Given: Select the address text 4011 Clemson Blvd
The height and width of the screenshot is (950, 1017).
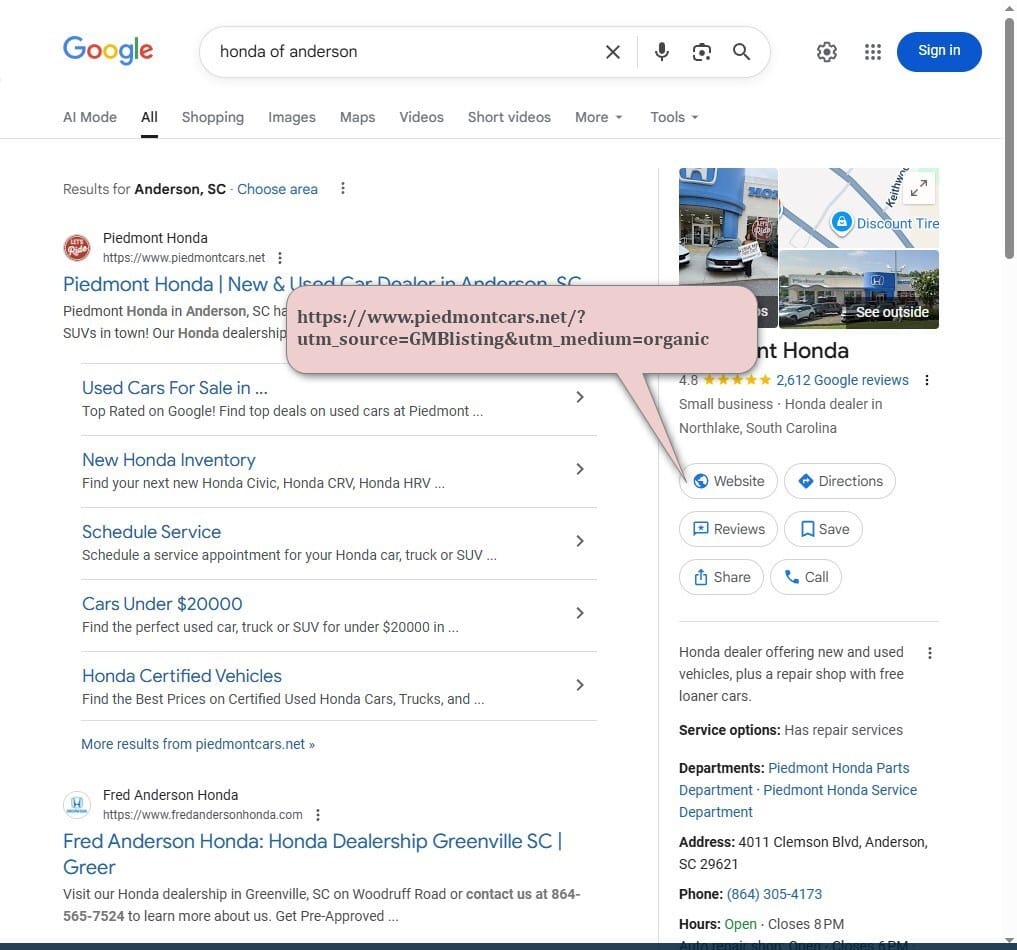Looking at the screenshot, I should pos(799,842).
